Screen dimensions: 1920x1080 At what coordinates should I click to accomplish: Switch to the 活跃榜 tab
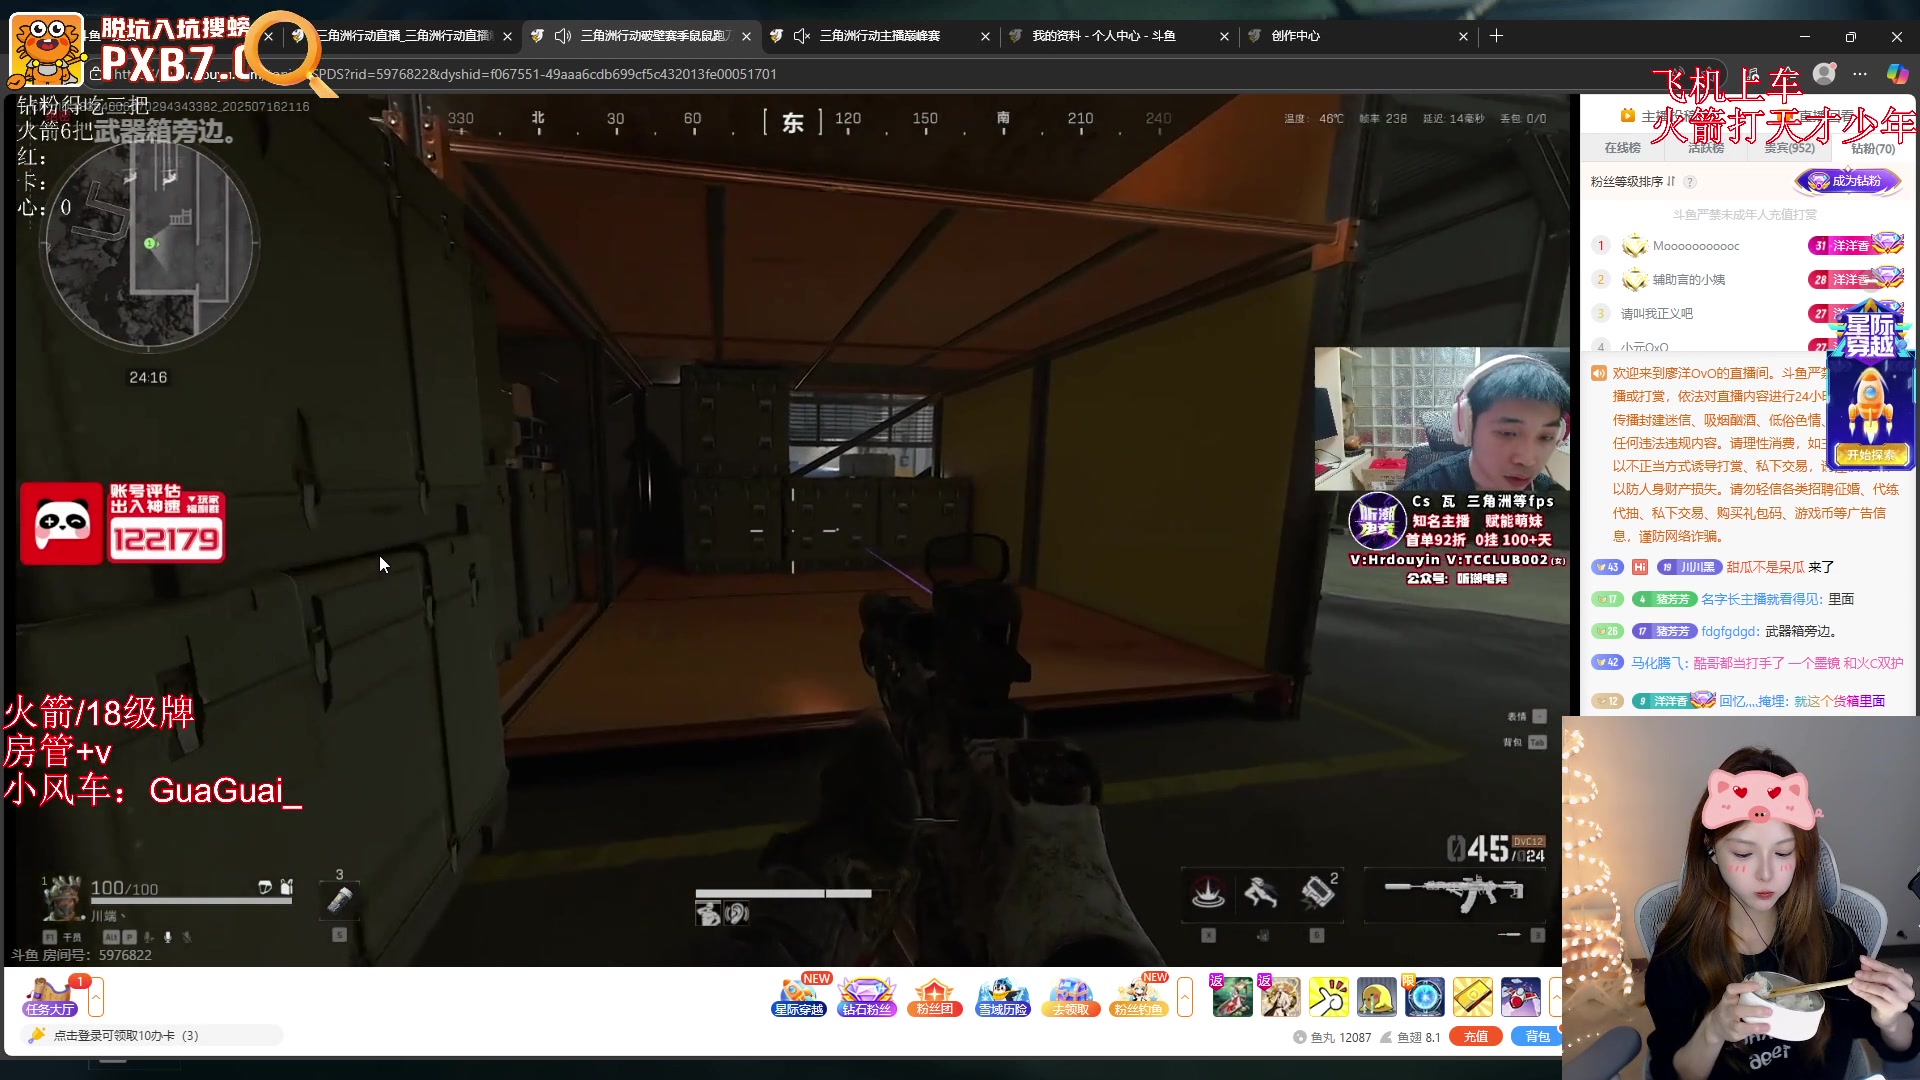coord(1705,148)
